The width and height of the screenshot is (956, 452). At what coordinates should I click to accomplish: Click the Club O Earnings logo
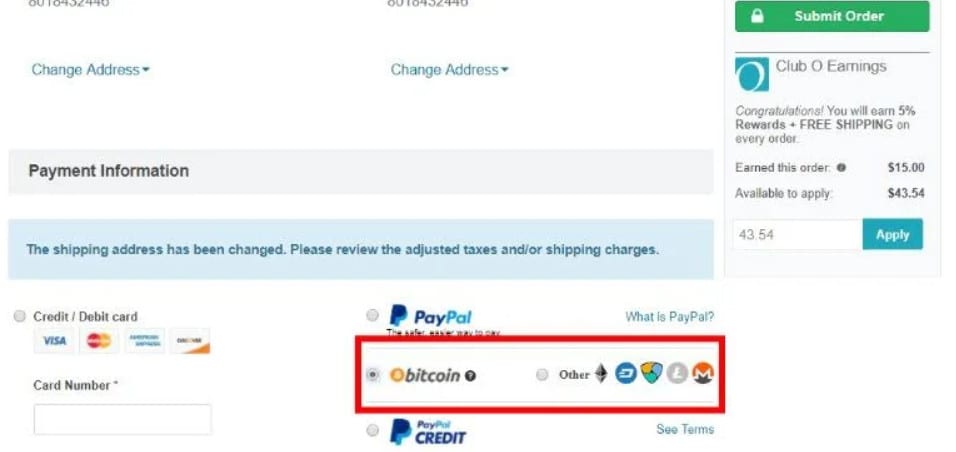tap(752, 74)
